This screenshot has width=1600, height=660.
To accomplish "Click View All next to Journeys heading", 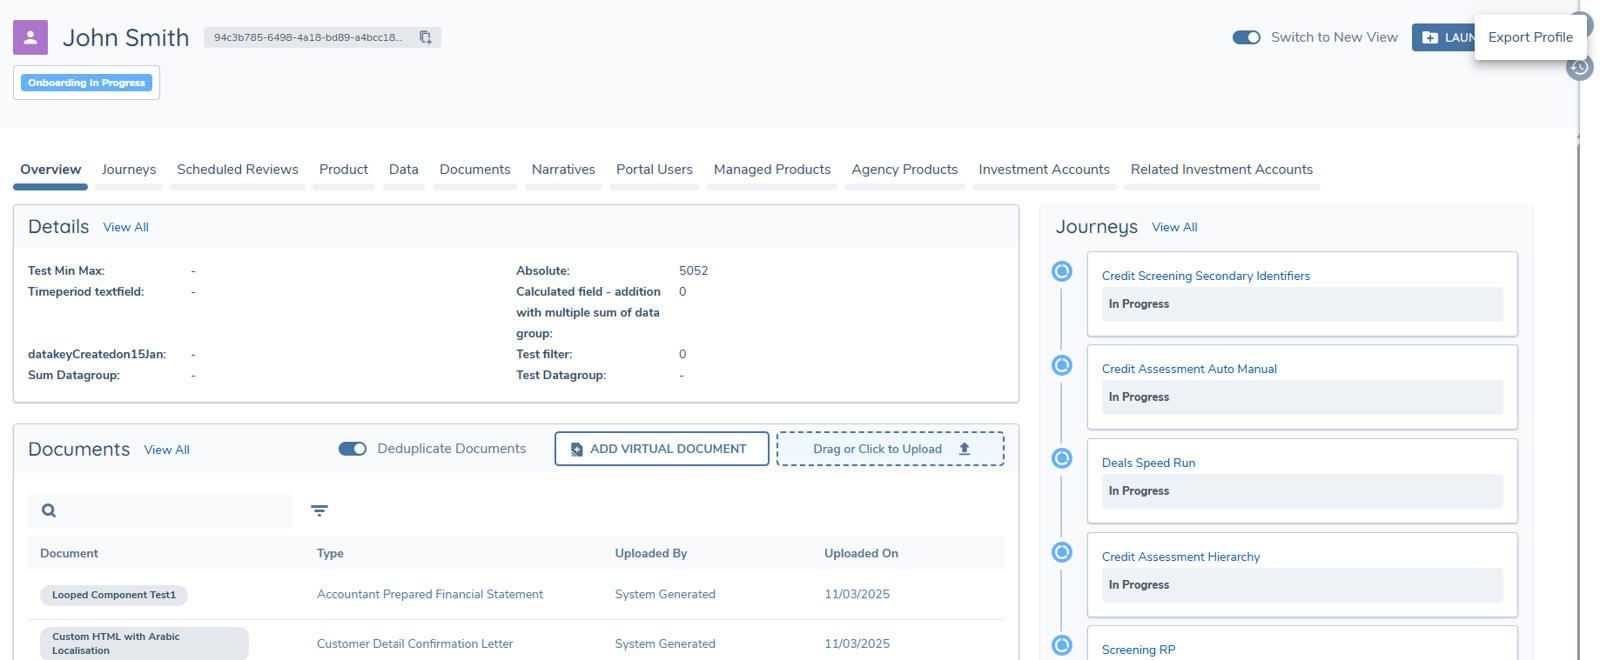I will pyautogui.click(x=1175, y=228).
